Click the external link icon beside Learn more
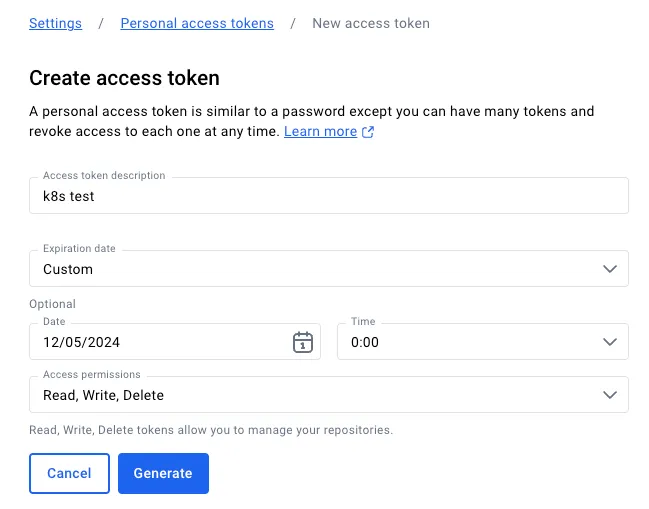The height and width of the screenshot is (509, 649). [368, 132]
